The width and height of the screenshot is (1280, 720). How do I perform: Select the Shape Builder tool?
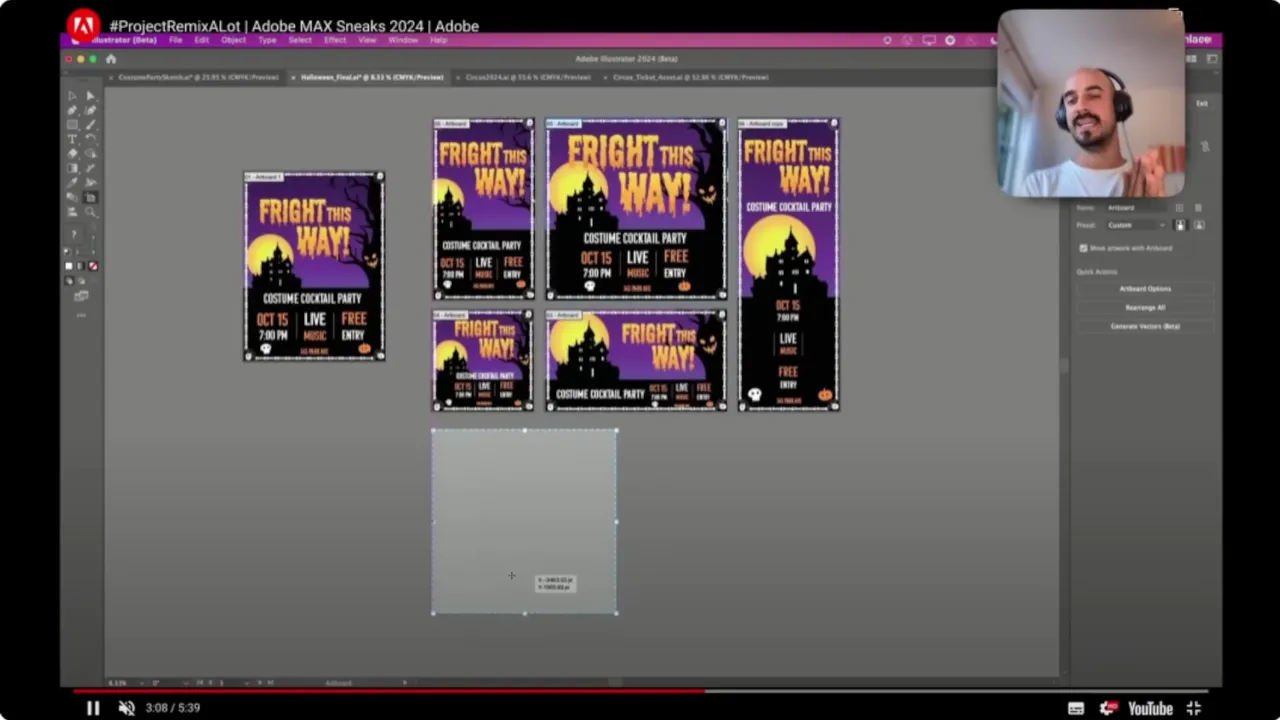(90, 153)
